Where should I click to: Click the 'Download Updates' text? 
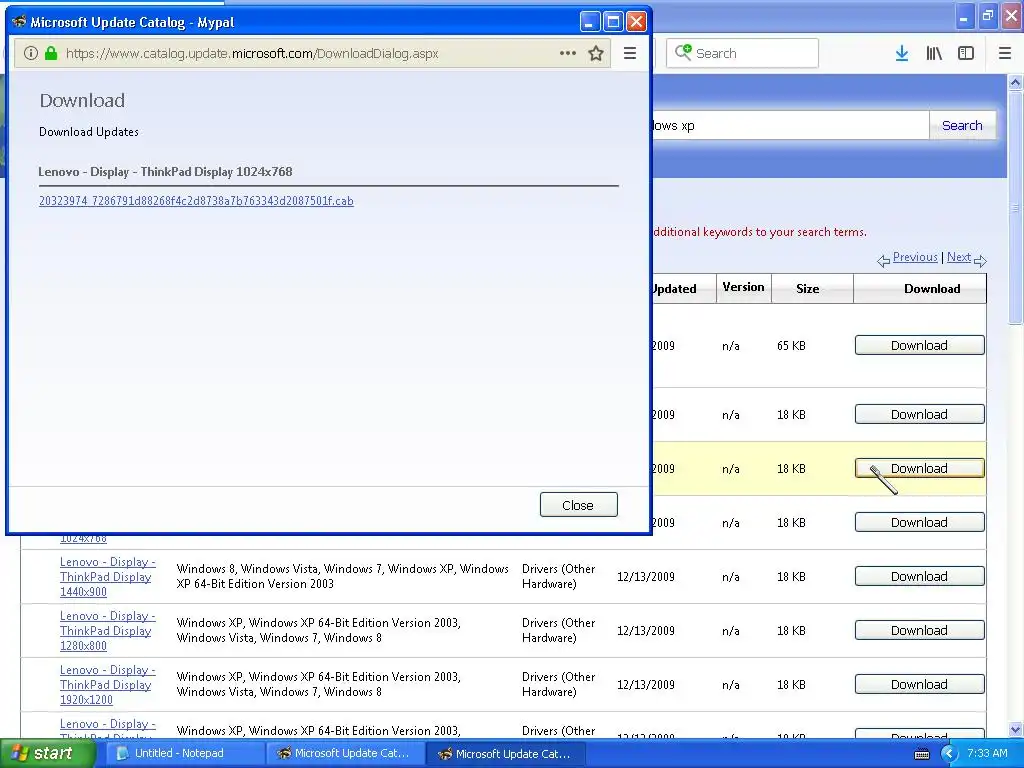[89, 132]
